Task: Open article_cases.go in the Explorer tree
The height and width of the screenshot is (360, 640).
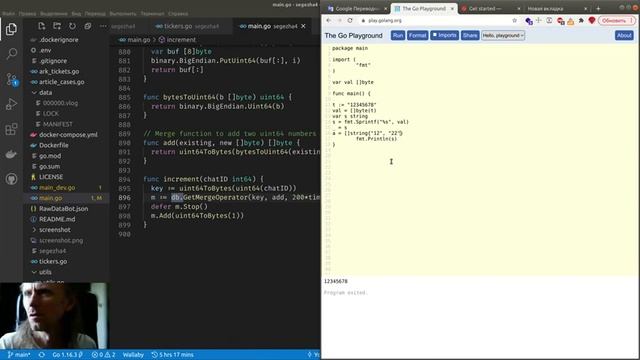Action: pos(62,82)
